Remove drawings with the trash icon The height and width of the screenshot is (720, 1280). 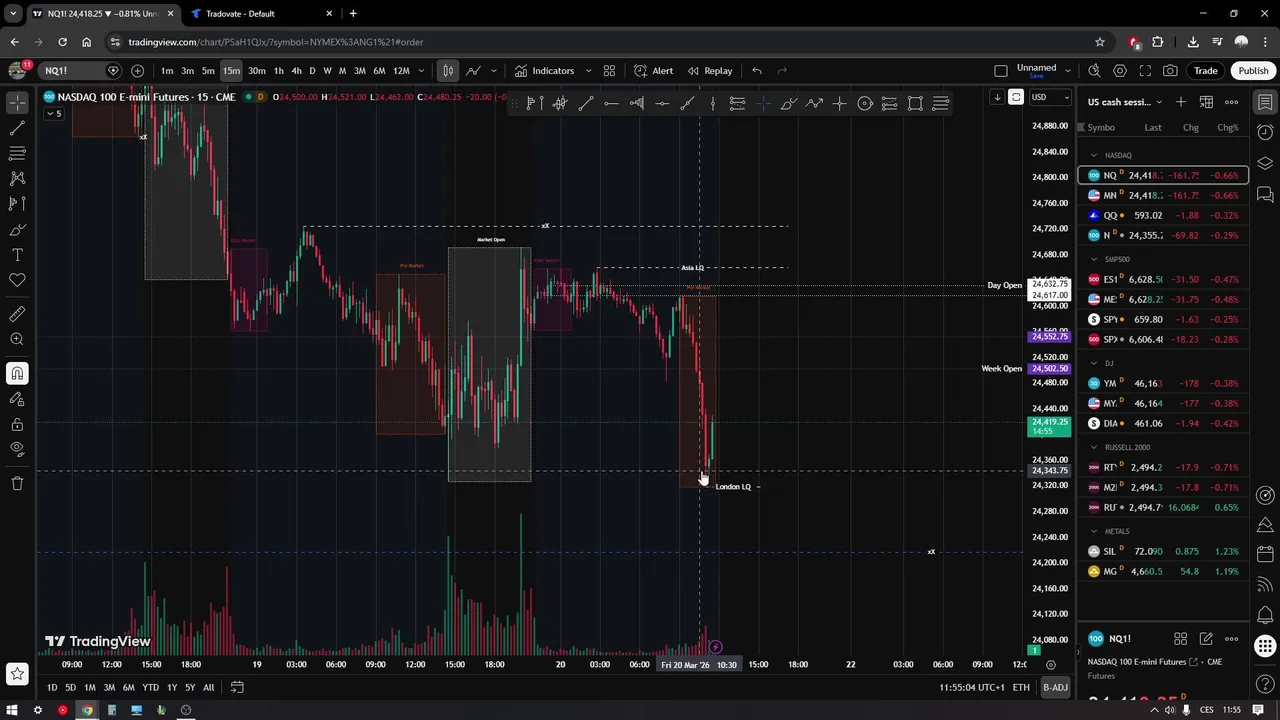17,483
